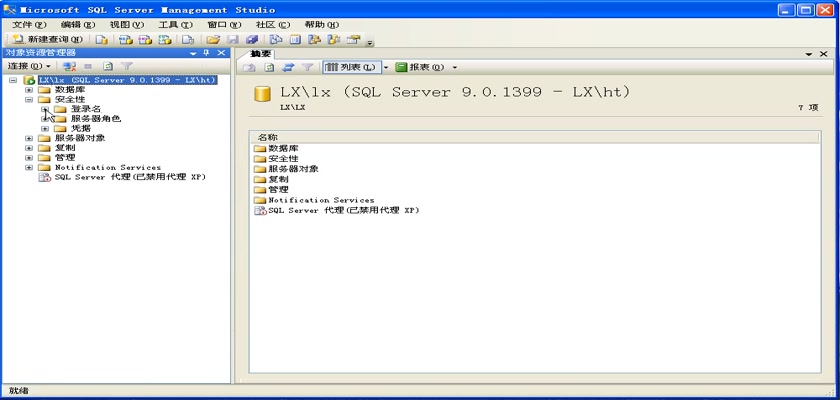
Task: Click the Save All icon in toolbar
Action: [x=252, y=40]
